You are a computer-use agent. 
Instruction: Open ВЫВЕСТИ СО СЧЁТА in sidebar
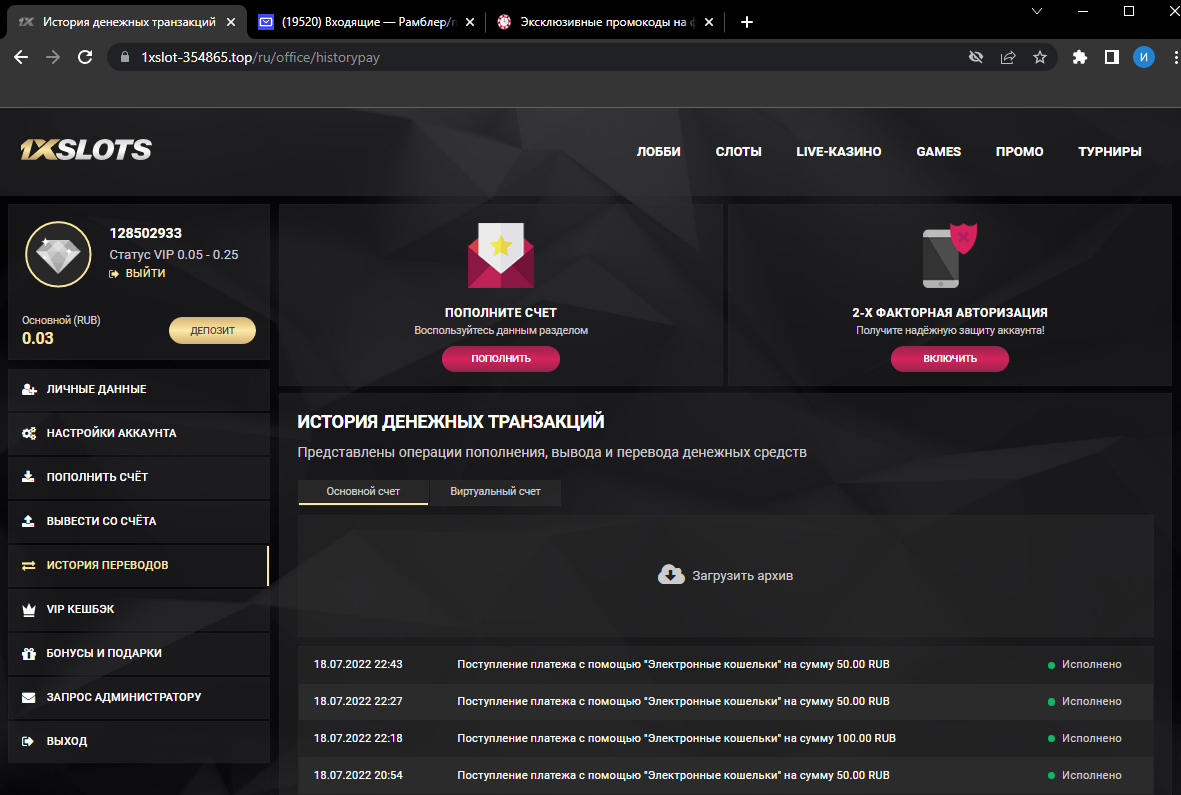(x=139, y=521)
